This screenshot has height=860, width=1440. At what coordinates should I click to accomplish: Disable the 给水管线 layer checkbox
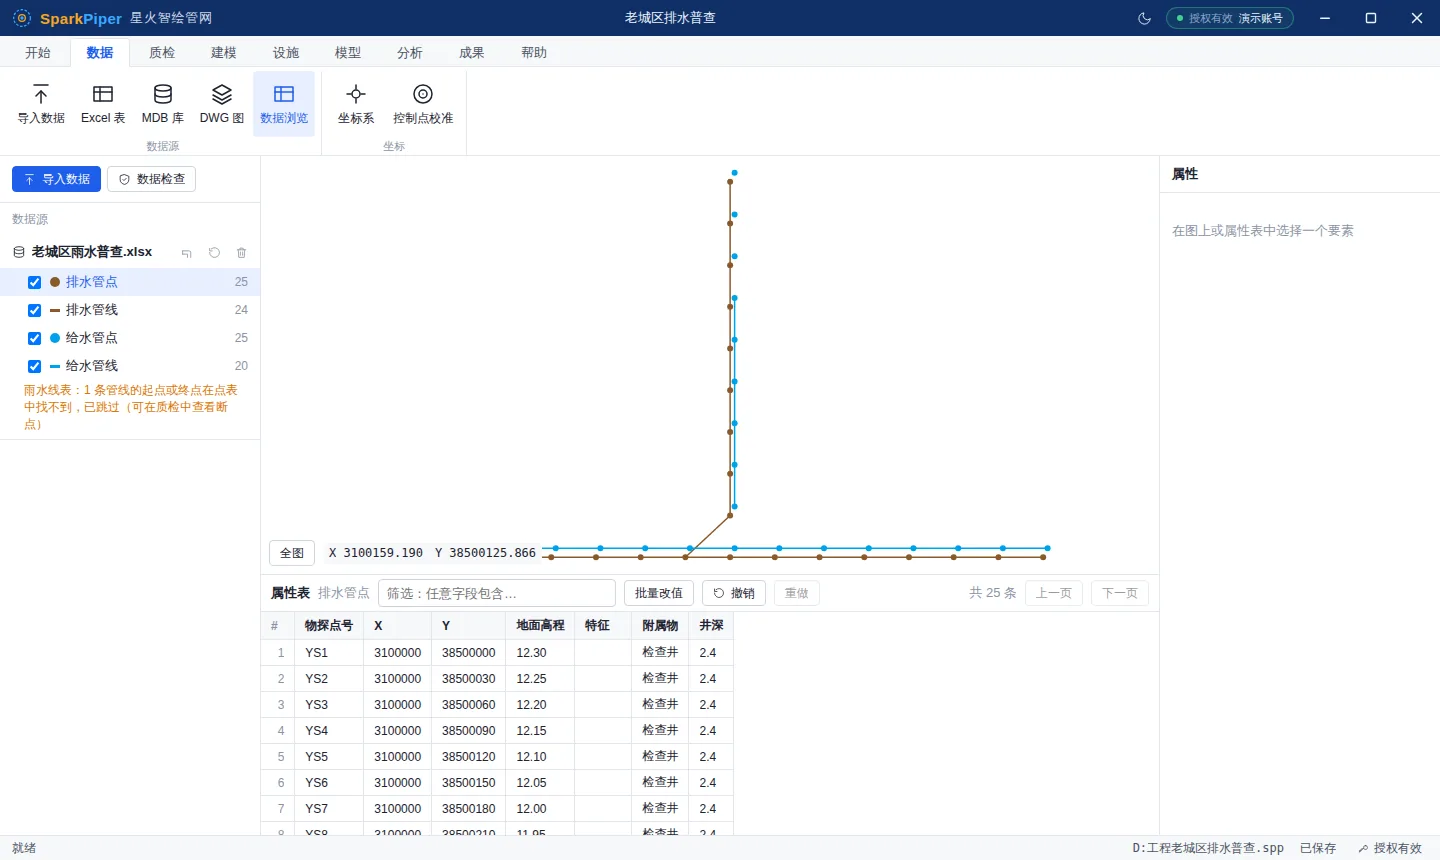[35, 367]
